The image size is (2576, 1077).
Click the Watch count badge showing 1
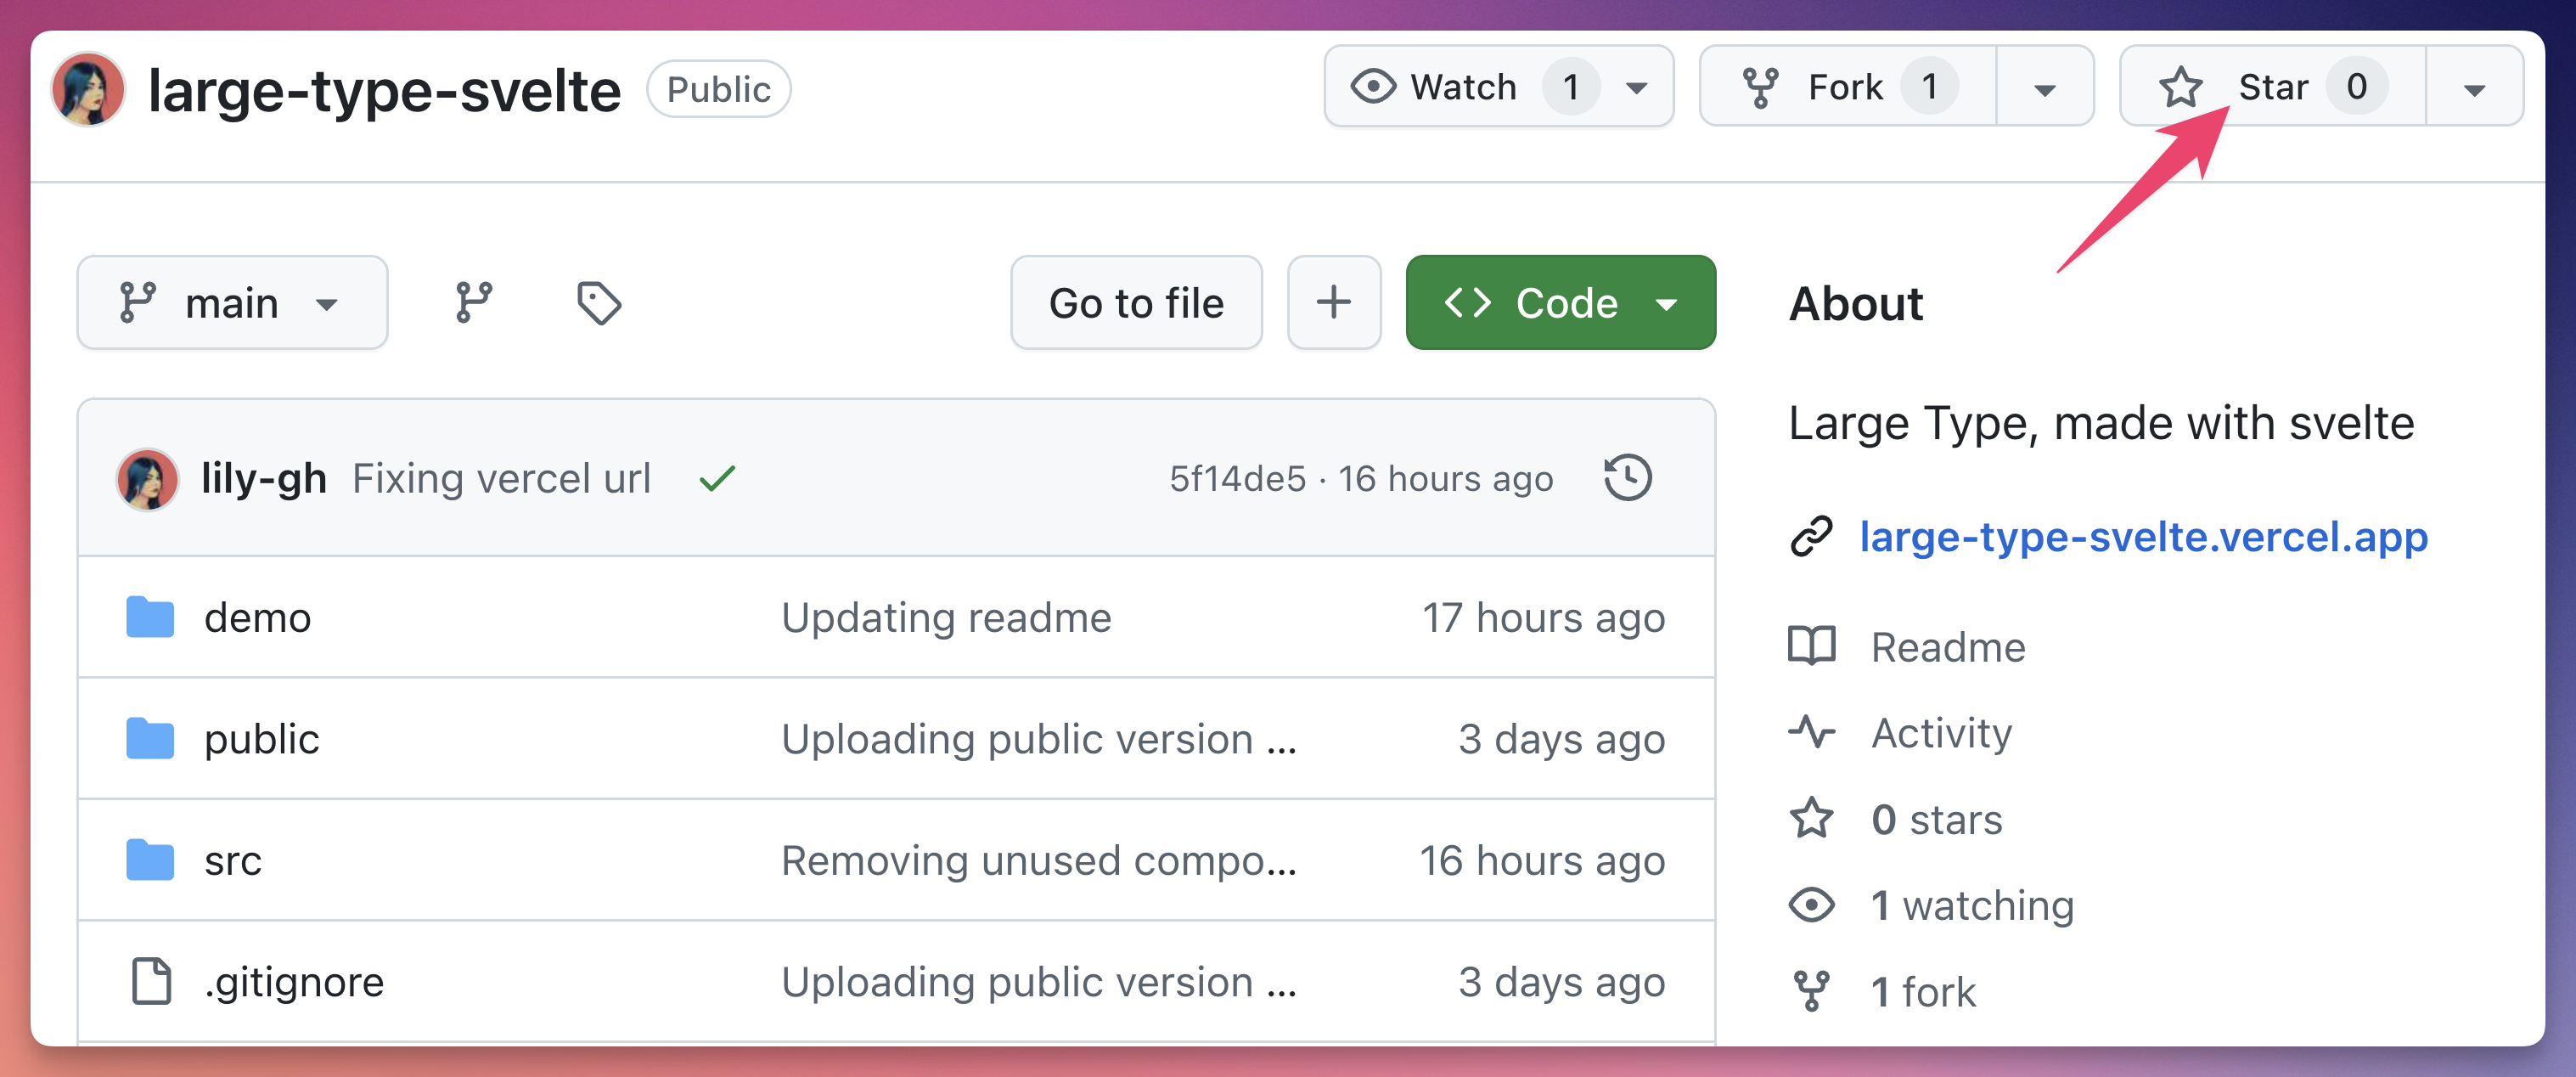[1571, 87]
